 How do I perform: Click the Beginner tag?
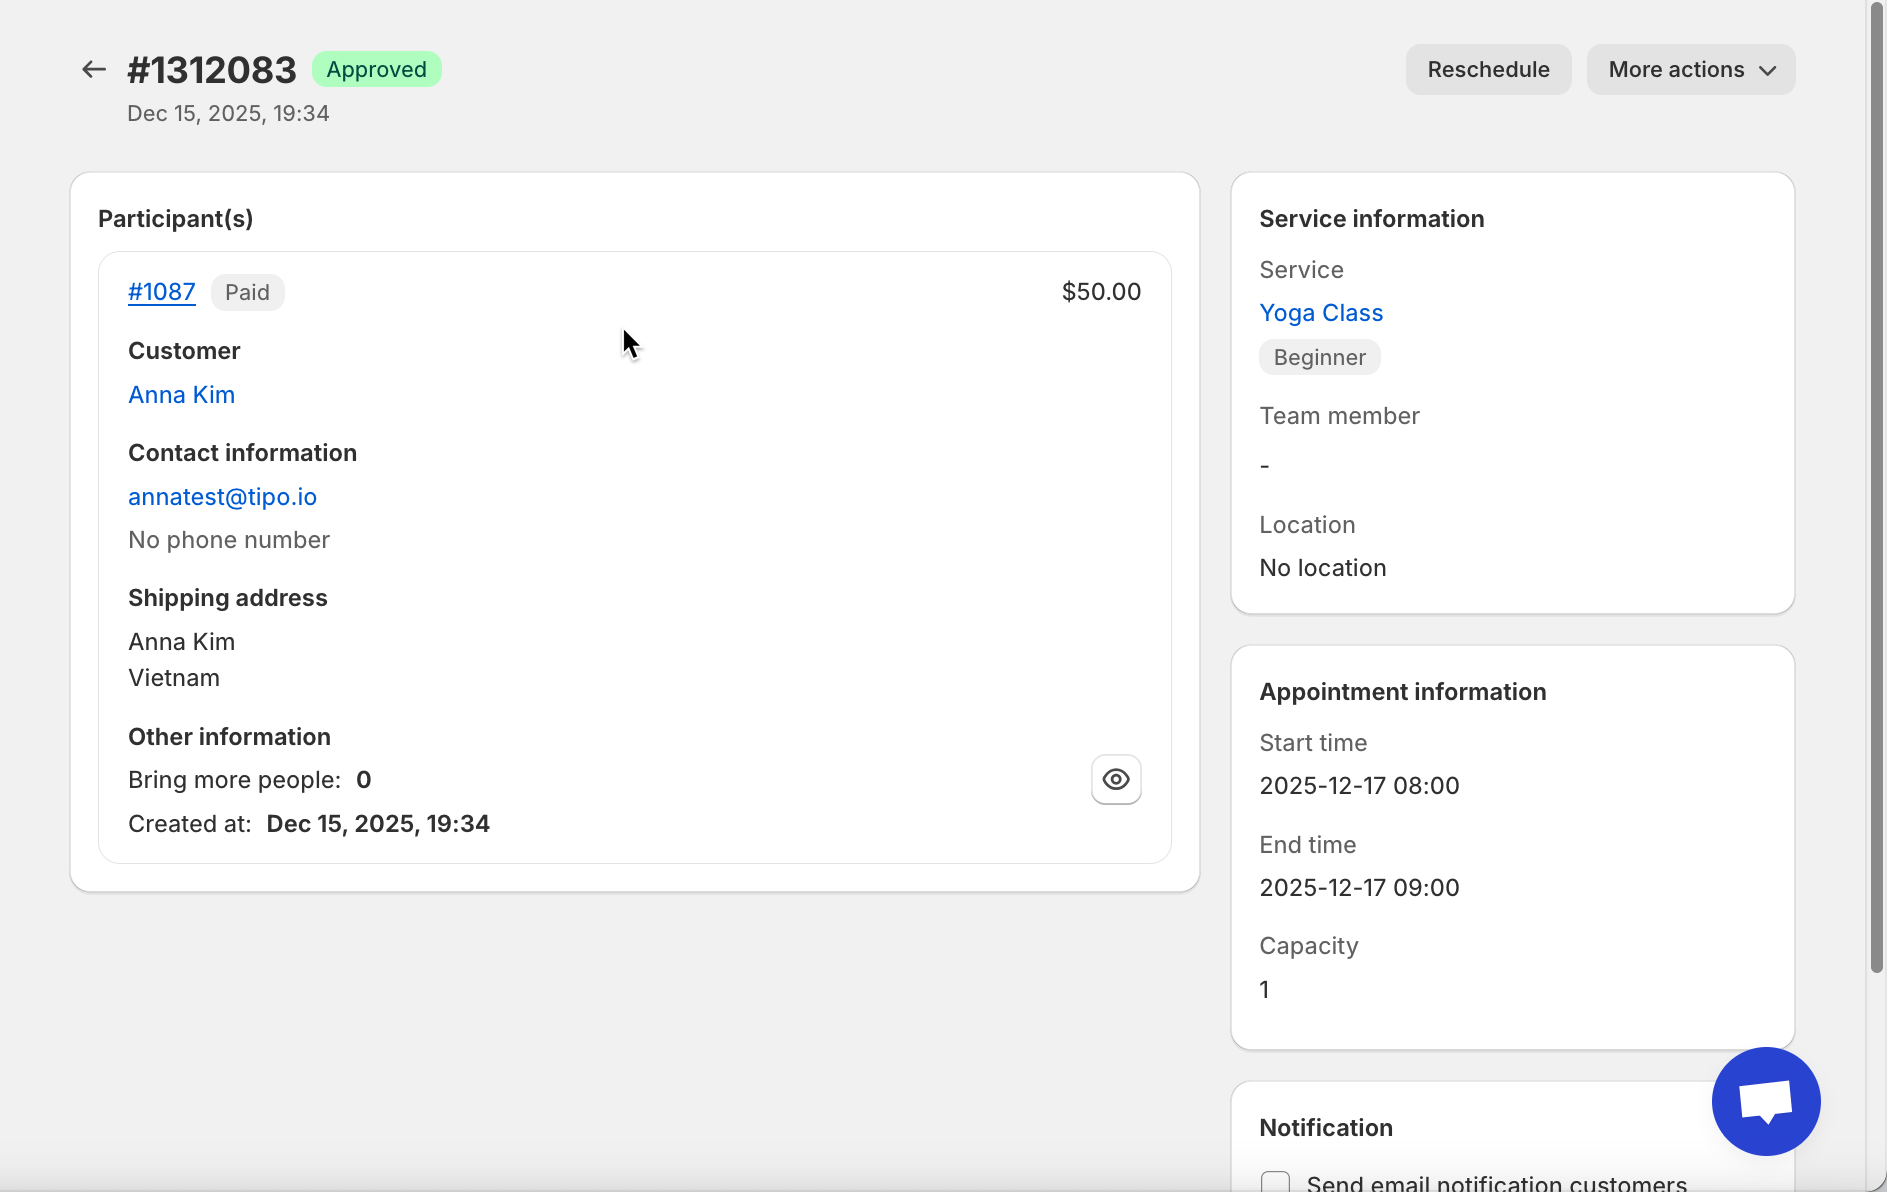(x=1319, y=357)
